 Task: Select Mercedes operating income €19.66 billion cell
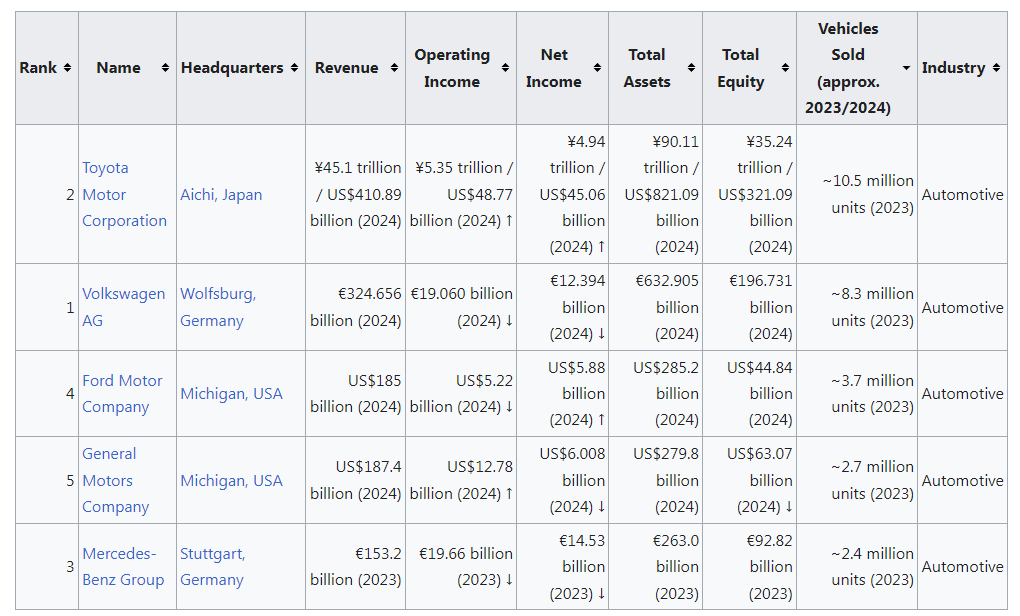(461, 567)
